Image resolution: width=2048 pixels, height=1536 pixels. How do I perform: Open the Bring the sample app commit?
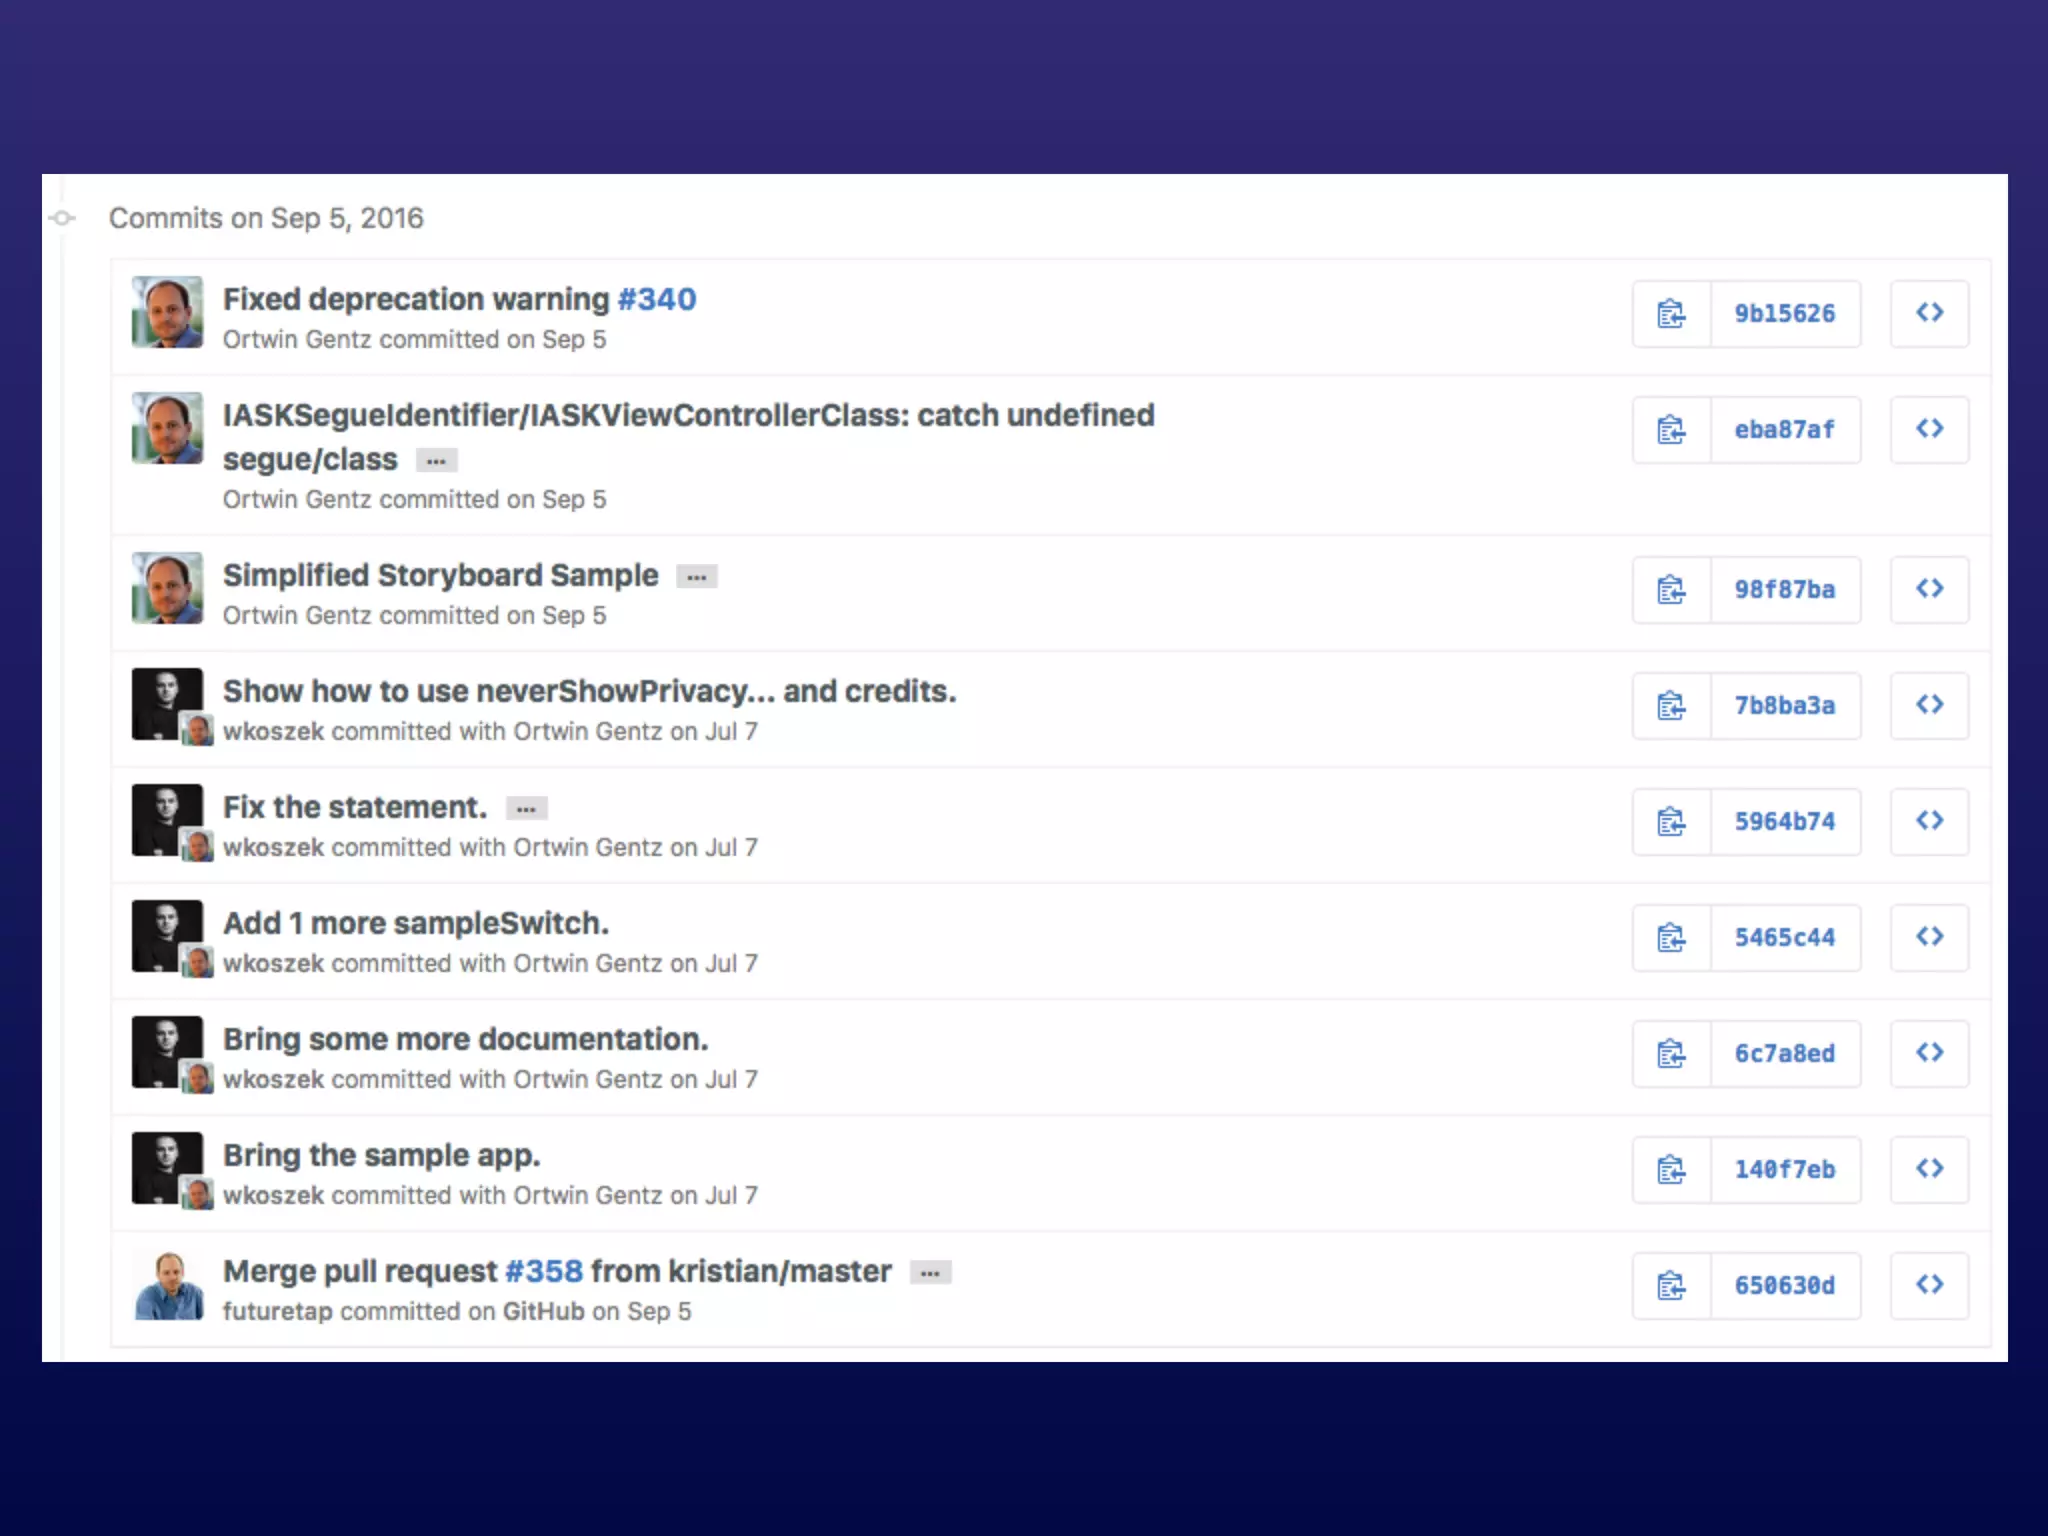point(381,1155)
